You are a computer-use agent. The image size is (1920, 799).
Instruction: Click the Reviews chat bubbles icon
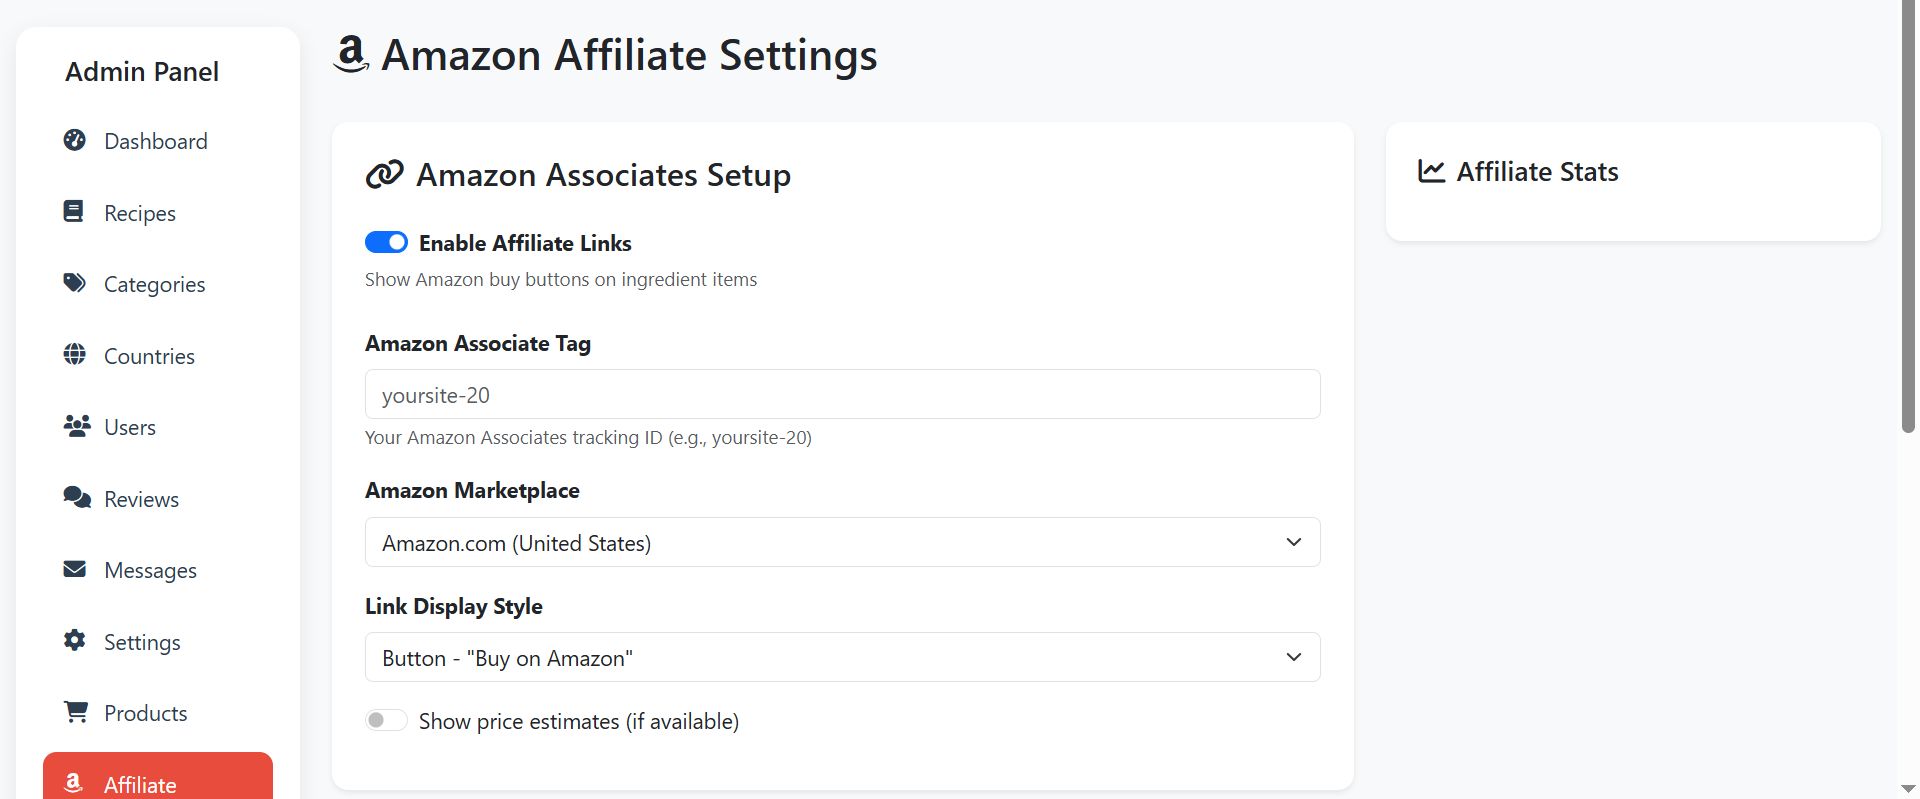coord(76,498)
